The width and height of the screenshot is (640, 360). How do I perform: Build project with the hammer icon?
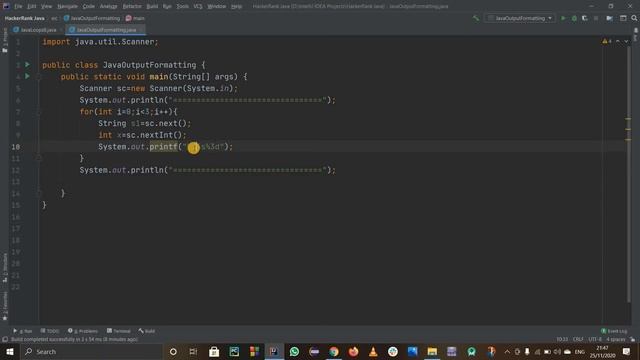(476, 18)
